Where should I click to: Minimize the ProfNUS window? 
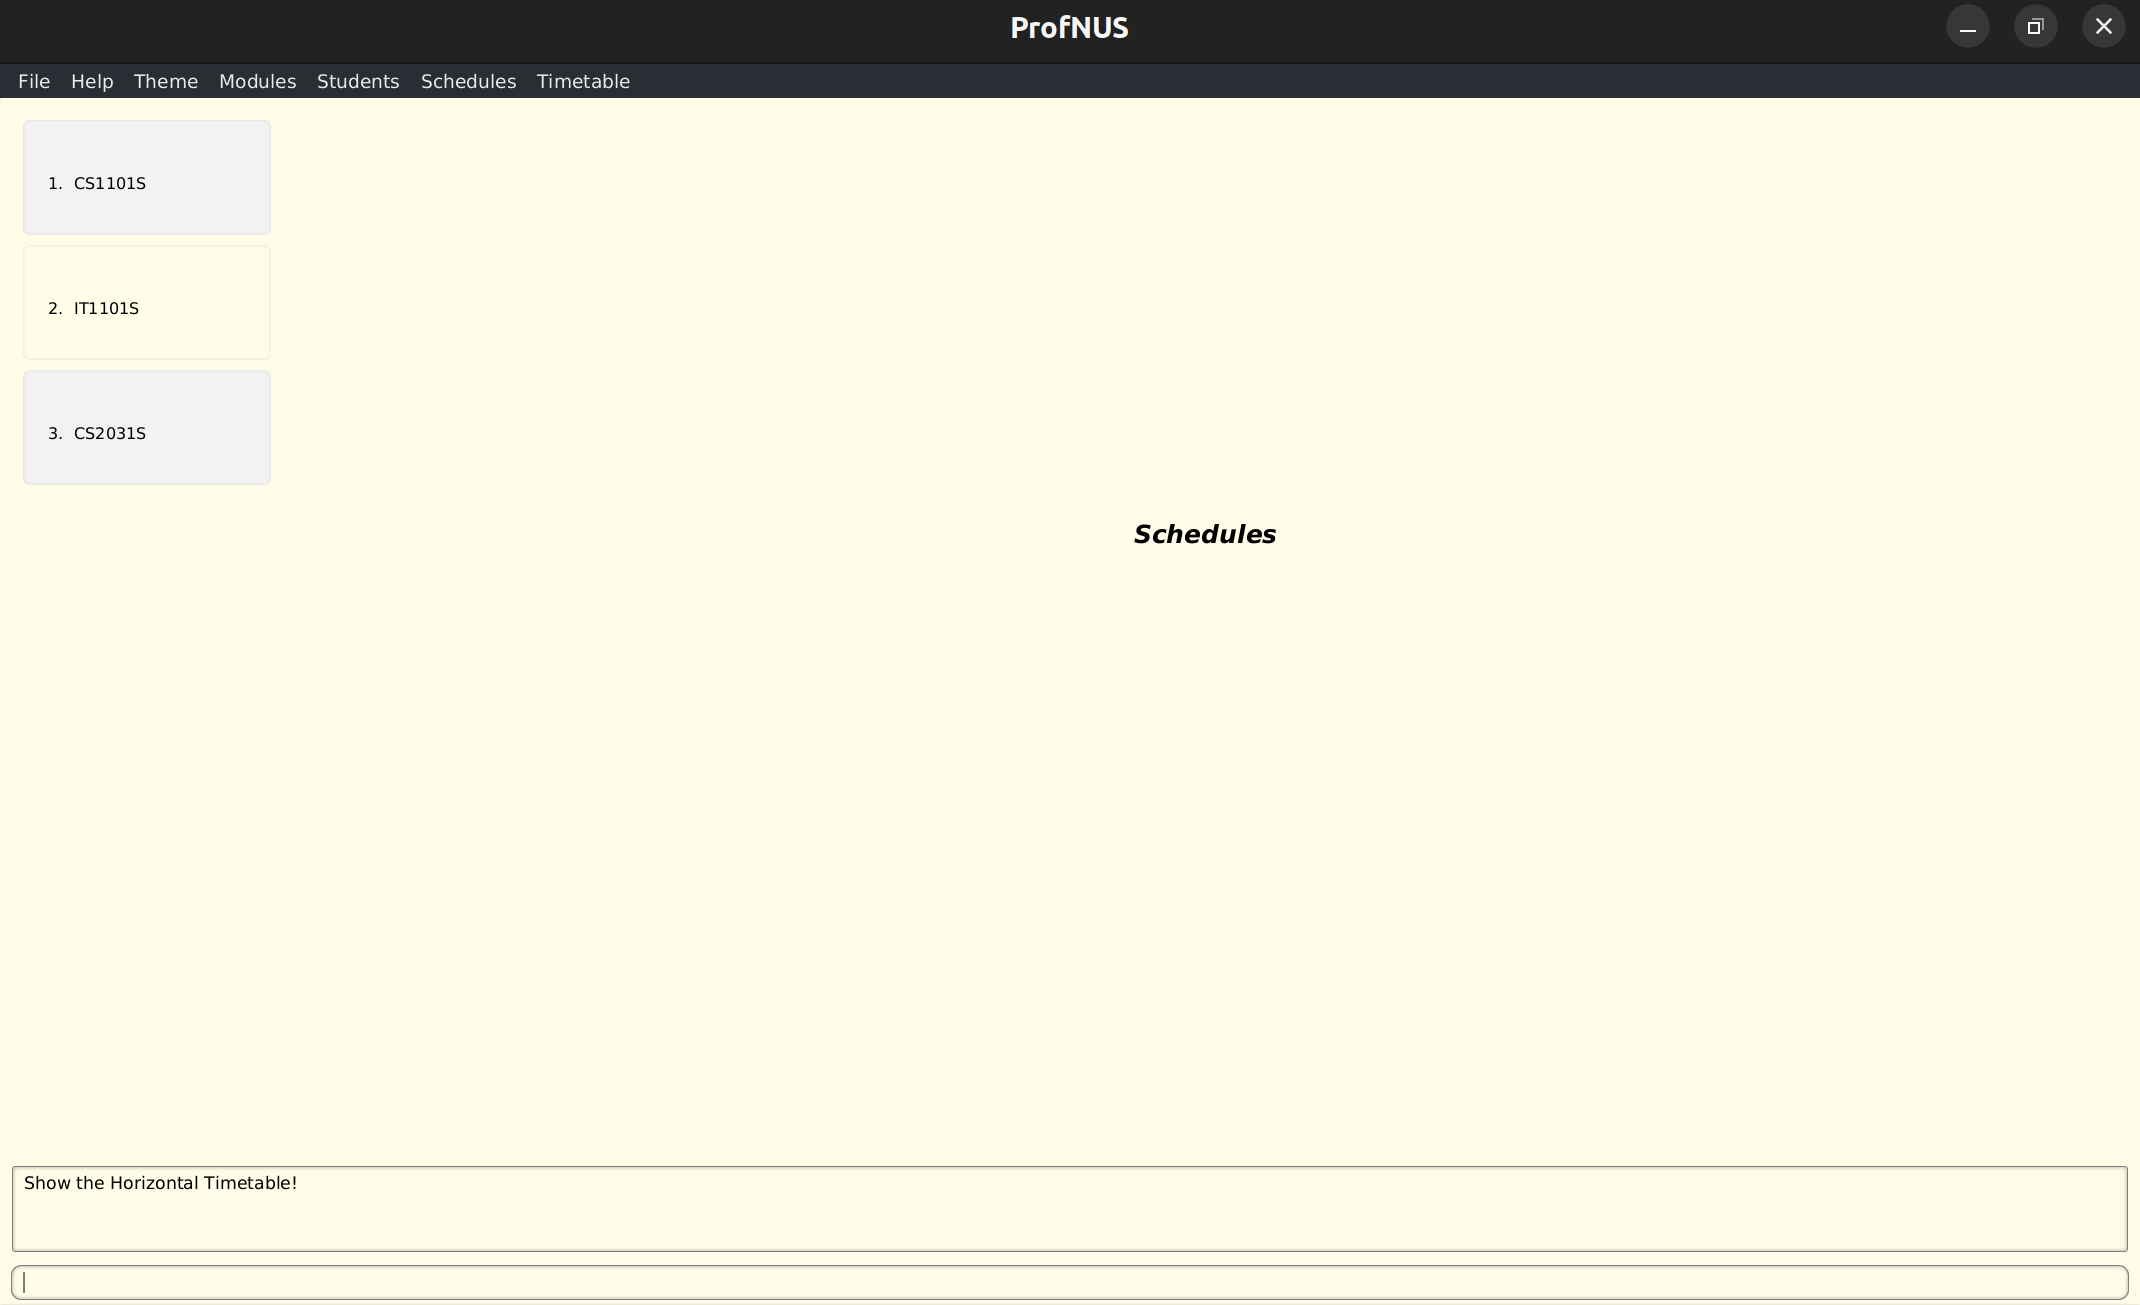(1967, 27)
